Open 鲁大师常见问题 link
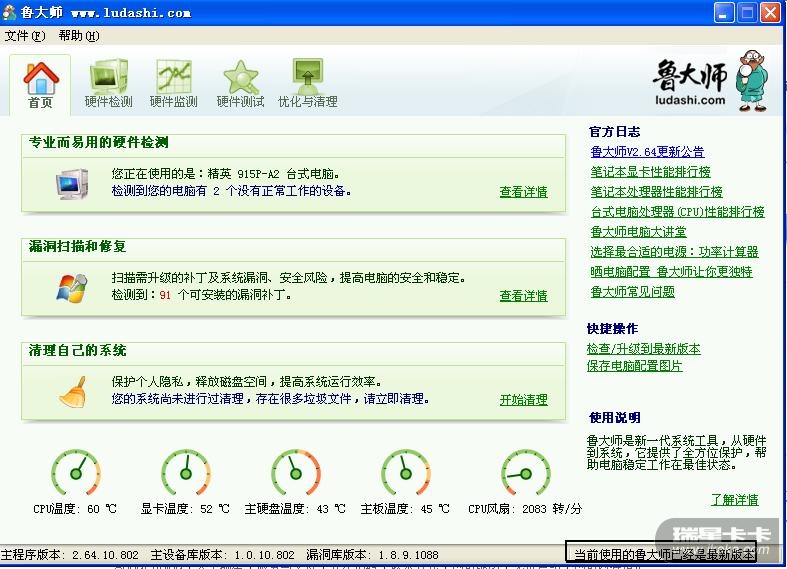The height and width of the screenshot is (569, 787). 632,292
